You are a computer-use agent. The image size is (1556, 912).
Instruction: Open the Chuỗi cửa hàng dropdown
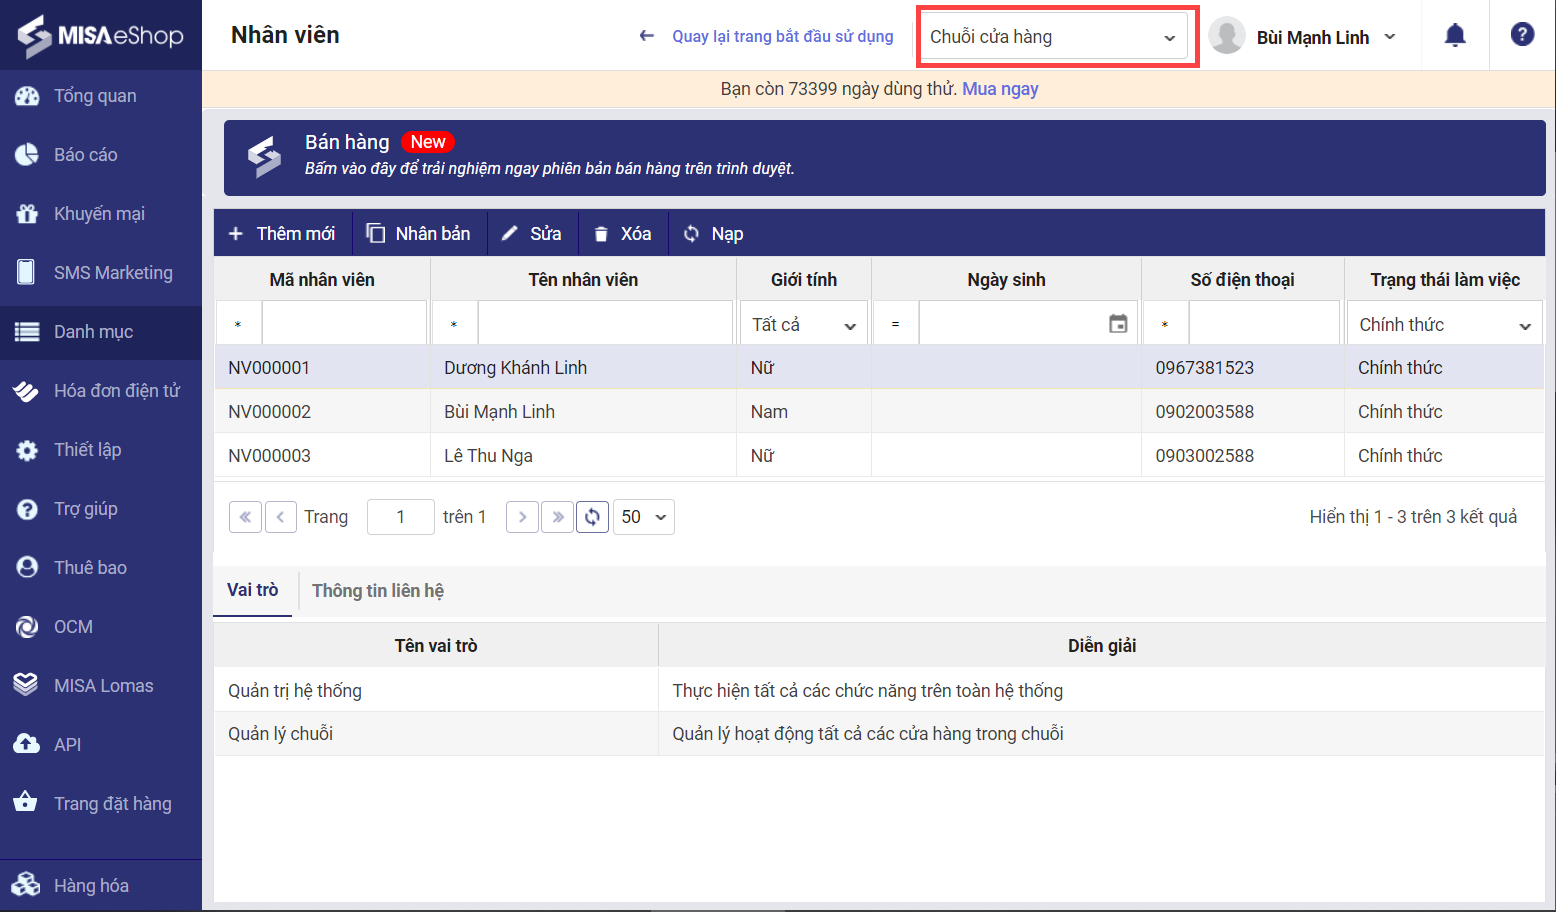tap(1053, 37)
